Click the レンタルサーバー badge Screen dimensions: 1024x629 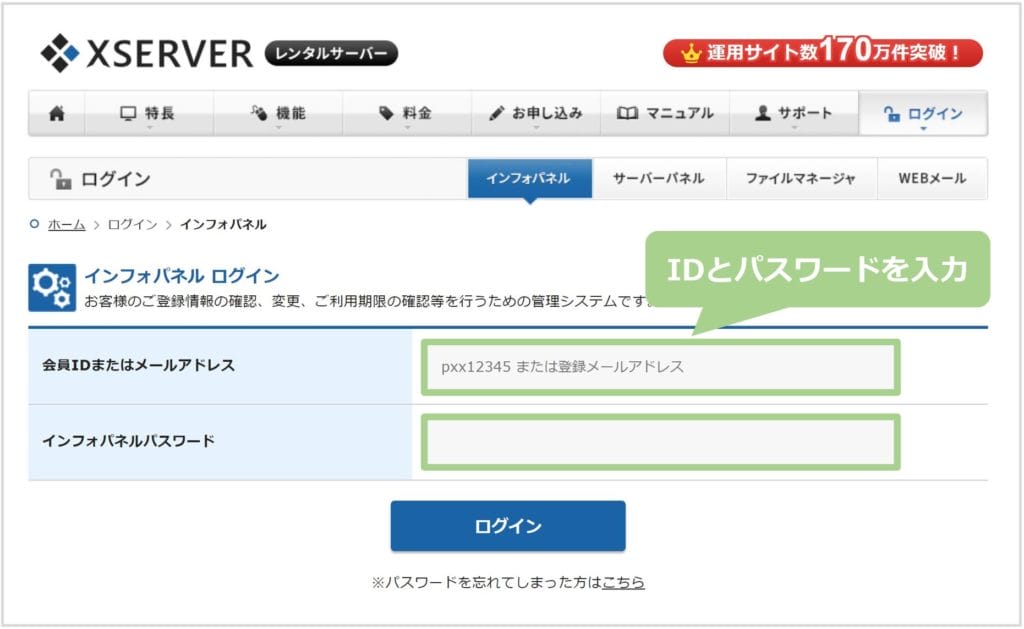(331, 53)
